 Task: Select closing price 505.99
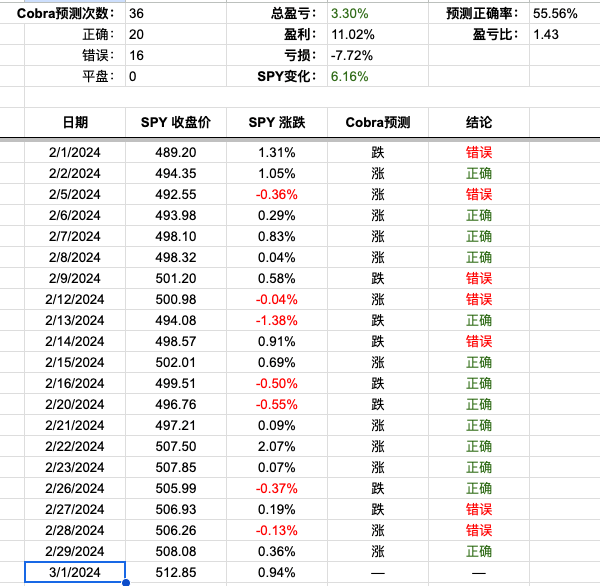[176, 488]
